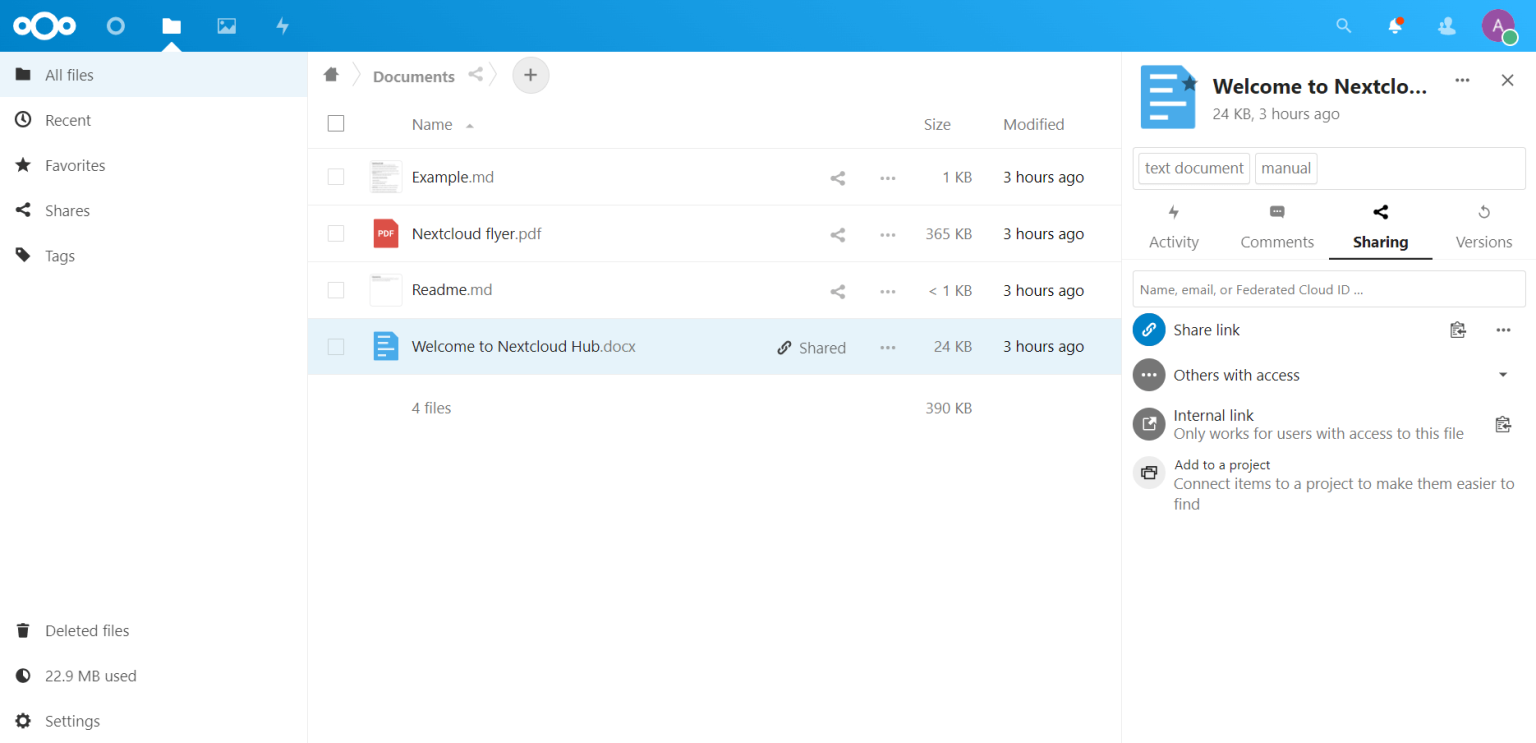Open the Dashboard from the top bar
1536x743 pixels.
[x=115, y=26]
